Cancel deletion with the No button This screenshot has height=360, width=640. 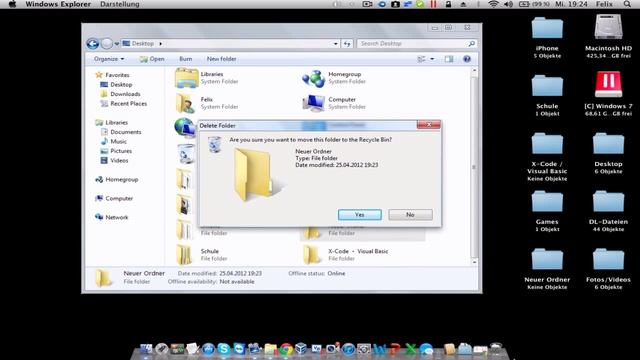coord(410,215)
